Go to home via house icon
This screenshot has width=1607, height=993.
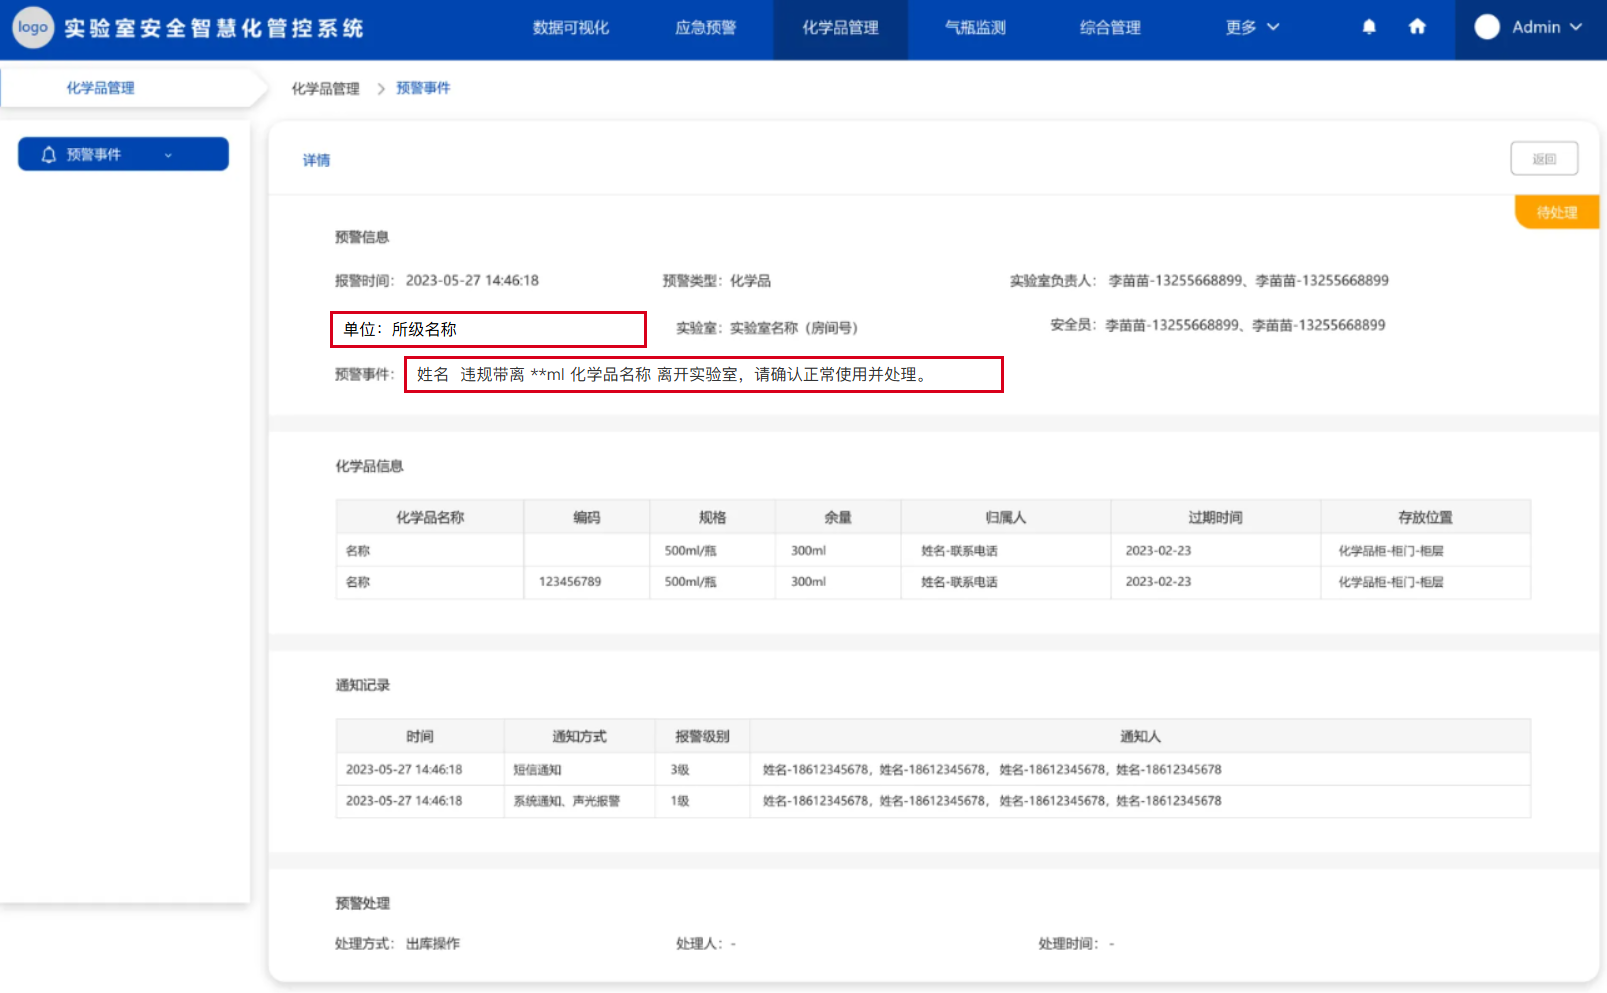[1417, 27]
